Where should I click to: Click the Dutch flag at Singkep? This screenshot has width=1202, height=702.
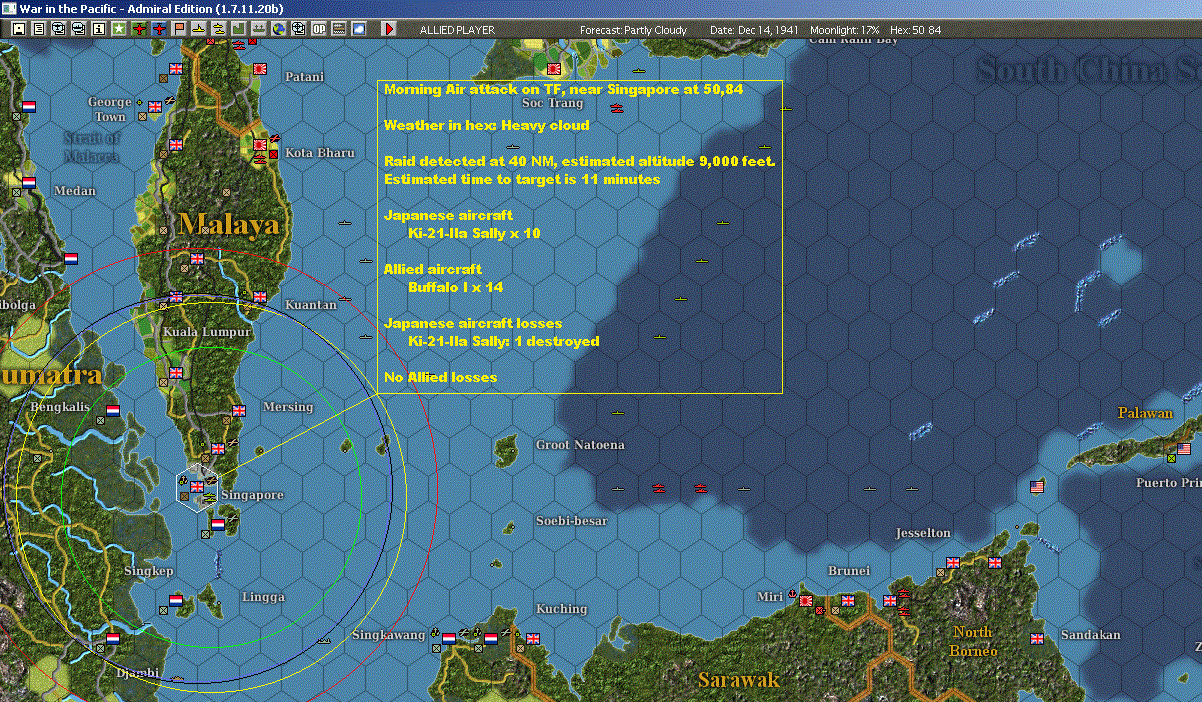coord(176,600)
